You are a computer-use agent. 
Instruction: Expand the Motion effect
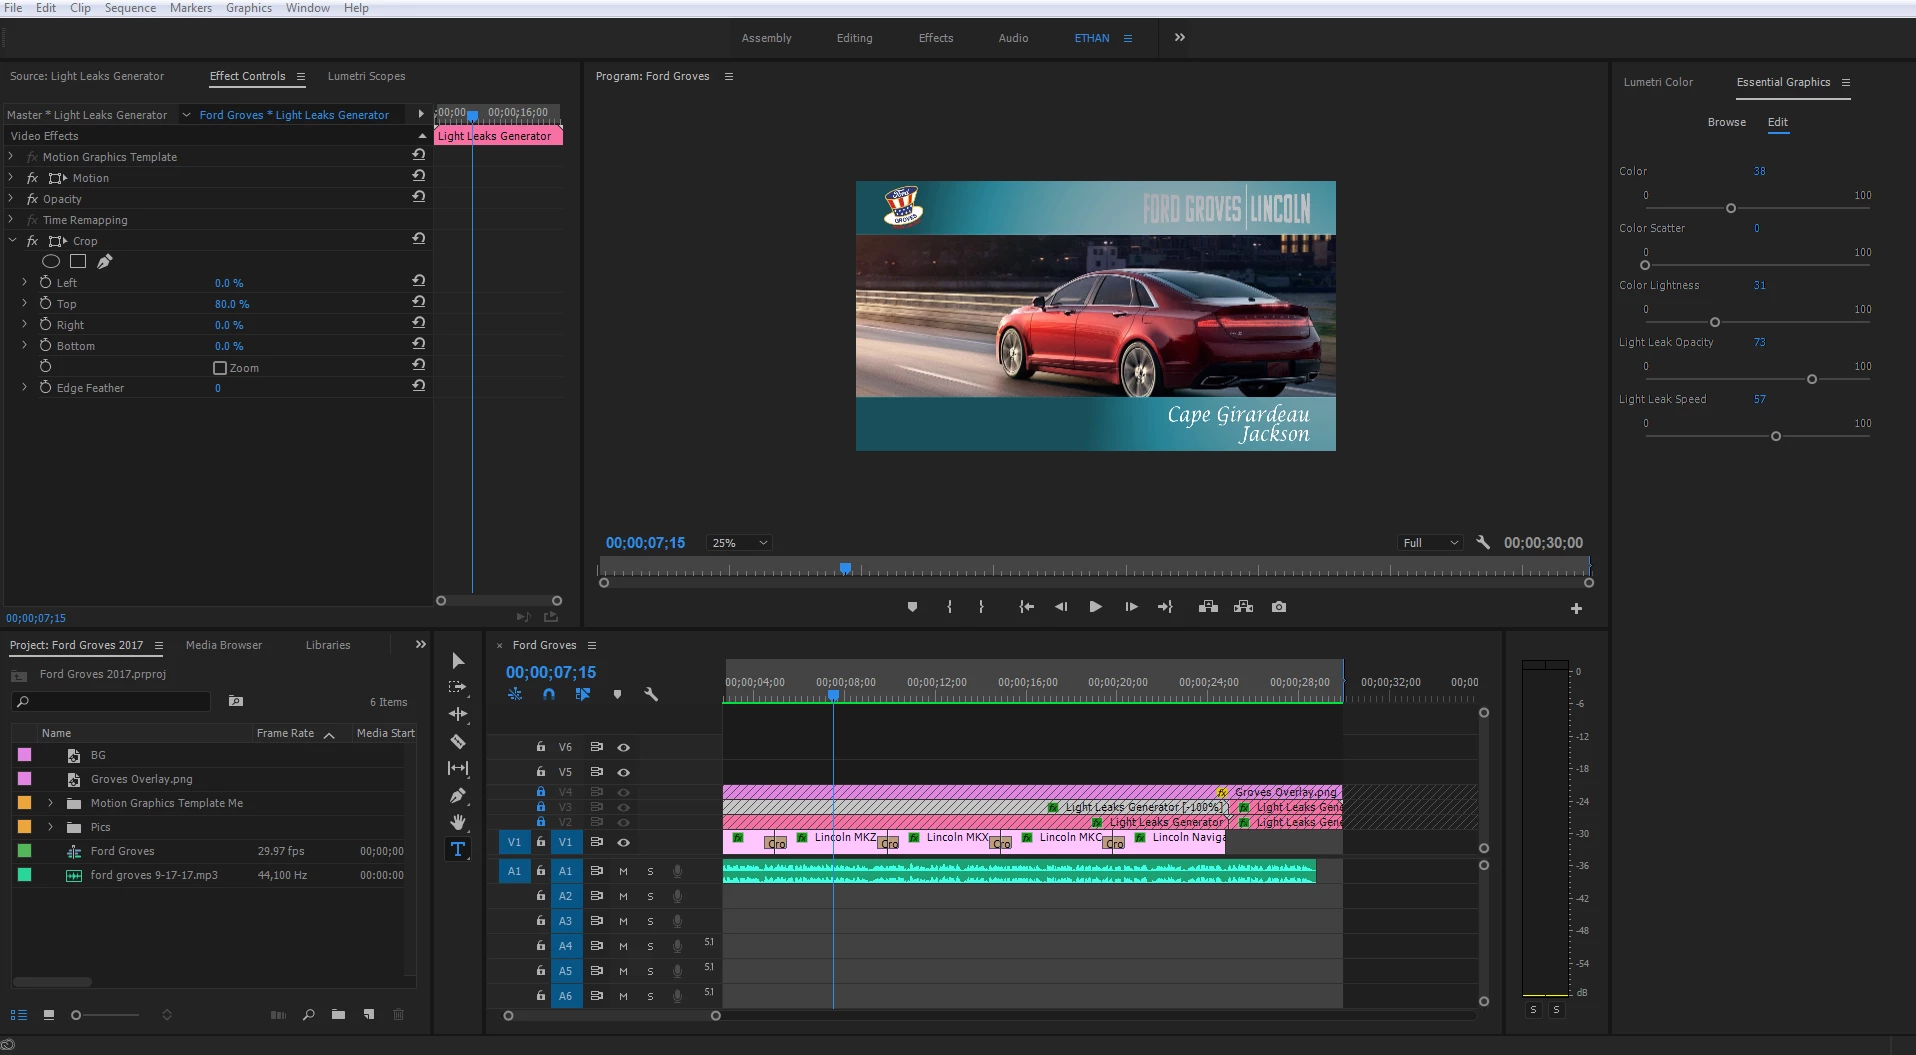click(x=11, y=177)
